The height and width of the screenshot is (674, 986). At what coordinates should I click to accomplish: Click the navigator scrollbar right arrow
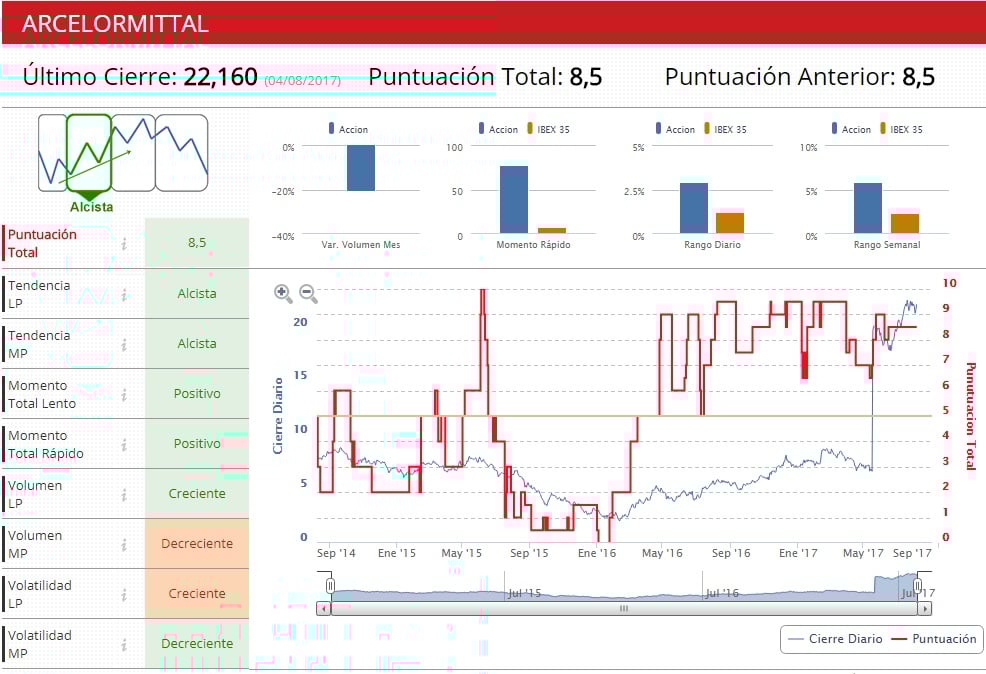924,609
